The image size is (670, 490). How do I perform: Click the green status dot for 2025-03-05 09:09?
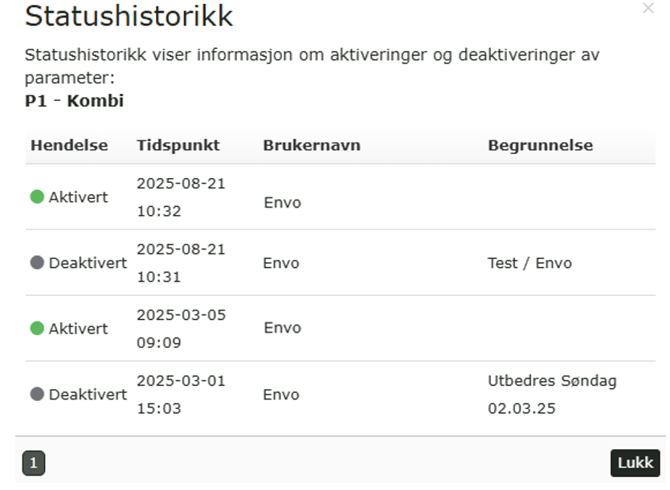tap(38, 328)
